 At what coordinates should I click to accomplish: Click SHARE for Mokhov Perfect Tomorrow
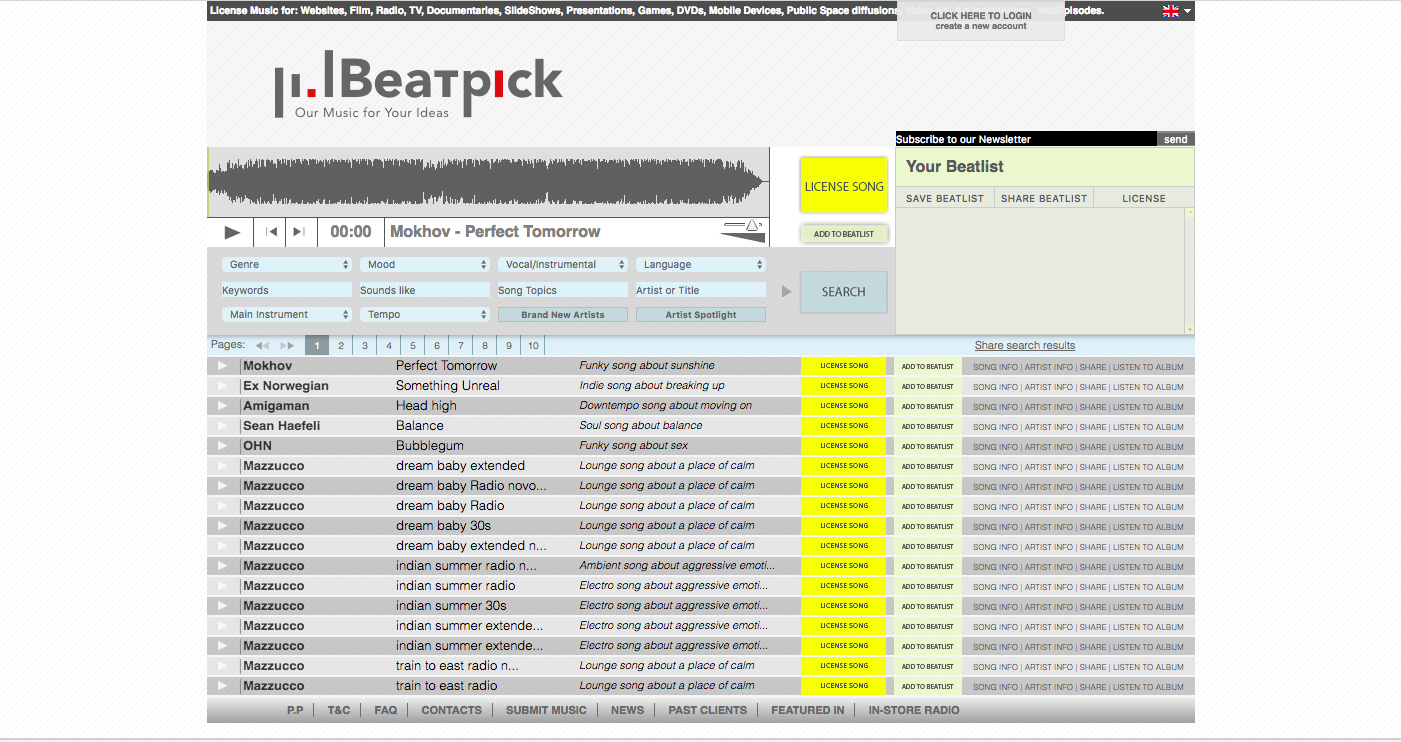[1093, 367]
